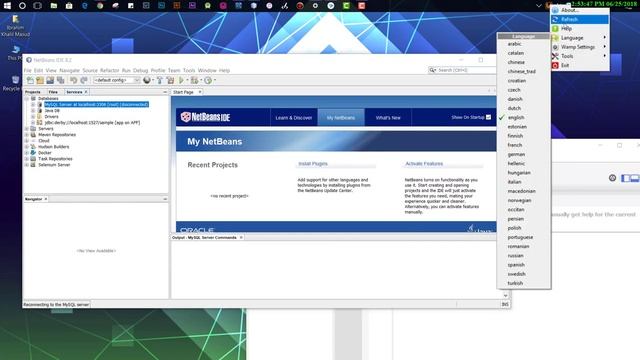Click the red Exit icon in Wamp menu
Screen dimensions: 640x360
click(555, 65)
